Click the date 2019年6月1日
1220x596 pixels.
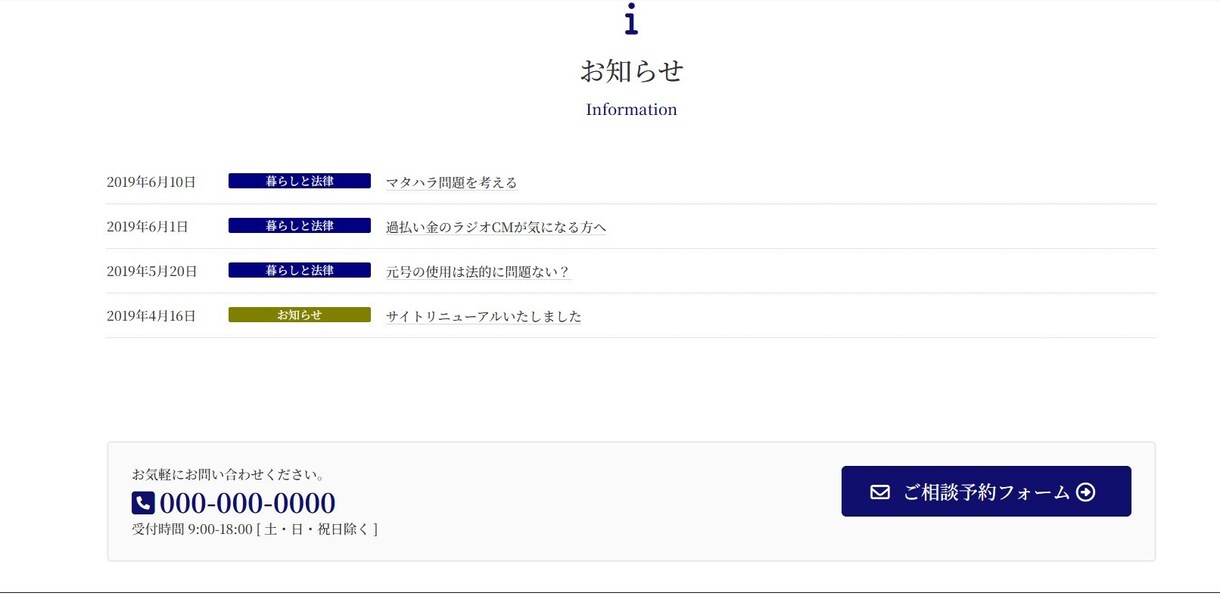tap(148, 227)
